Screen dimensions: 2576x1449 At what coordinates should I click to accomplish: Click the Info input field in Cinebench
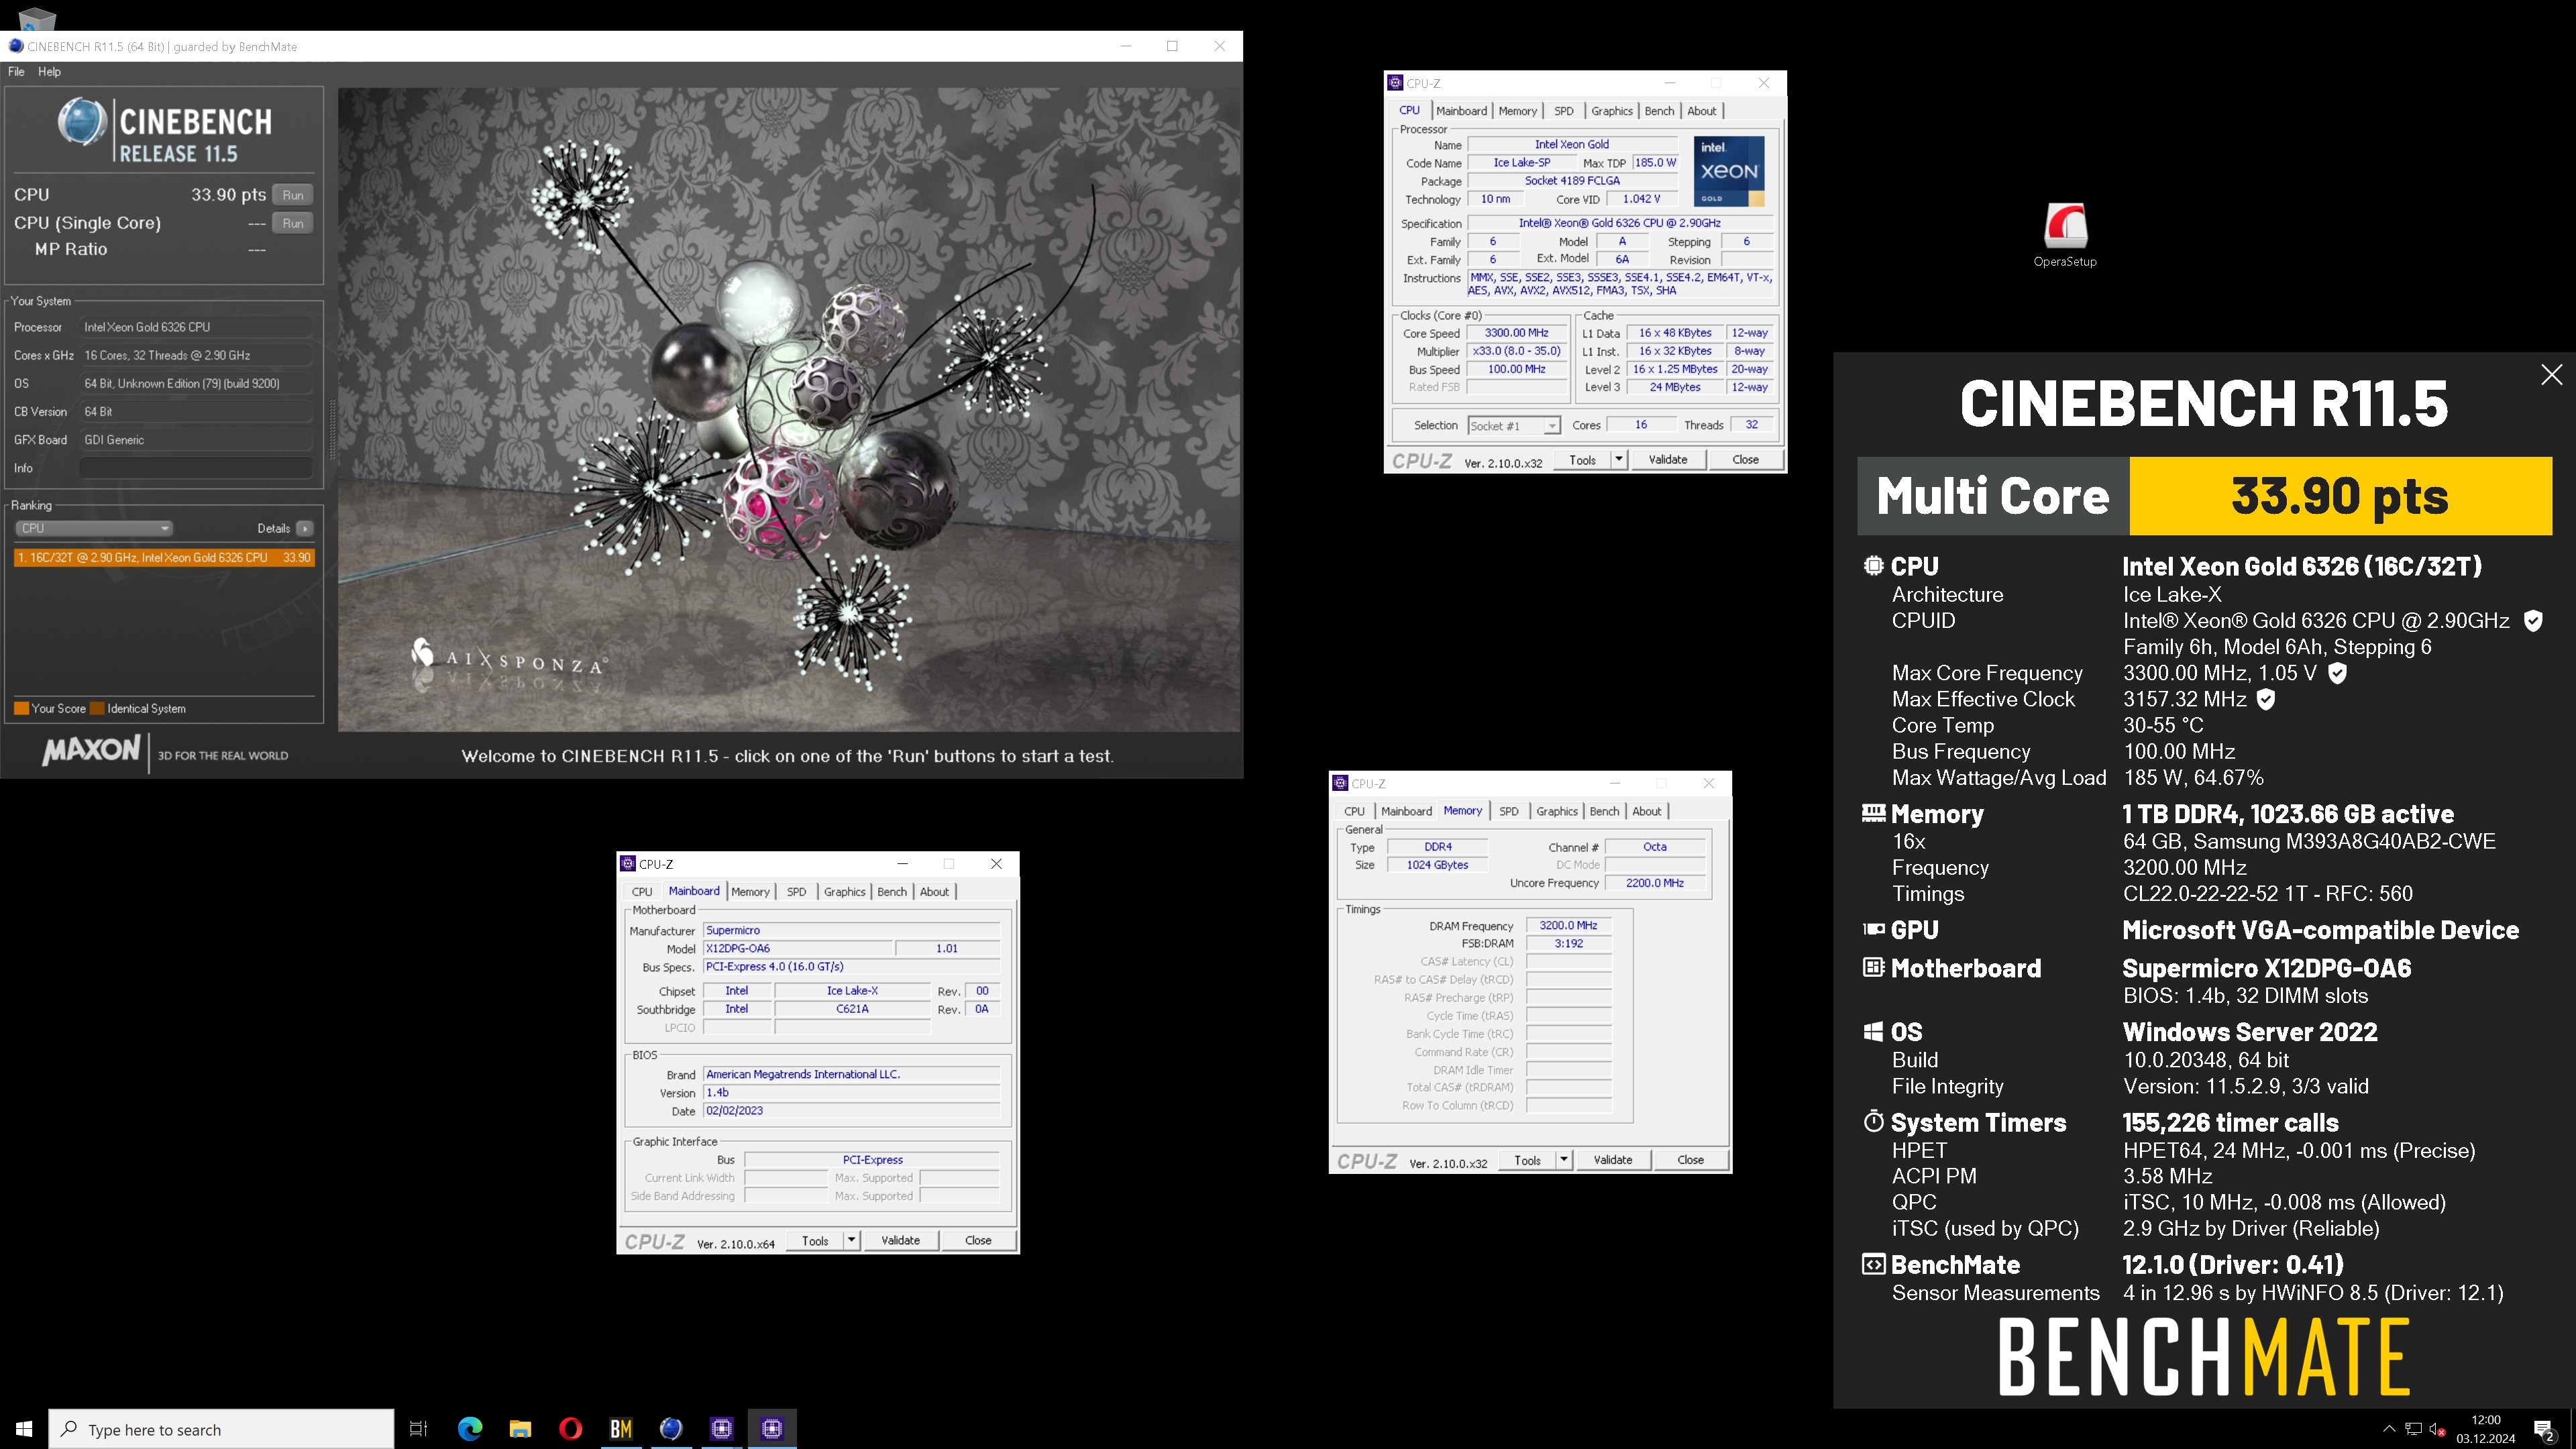point(196,468)
